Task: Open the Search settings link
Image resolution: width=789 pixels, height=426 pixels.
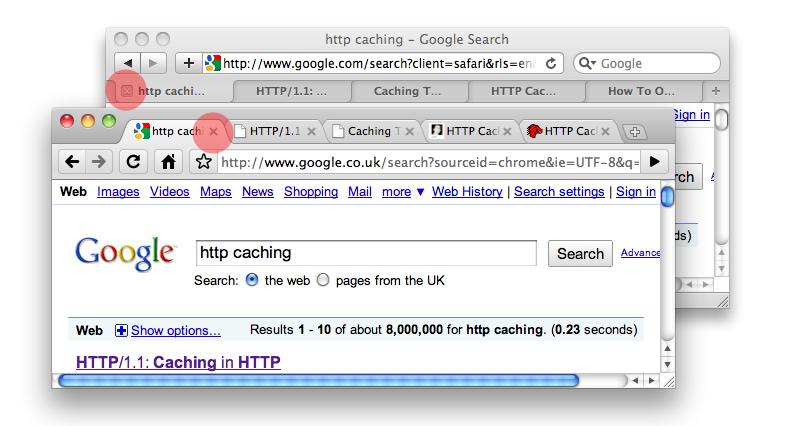Action: pyautogui.click(x=559, y=192)
